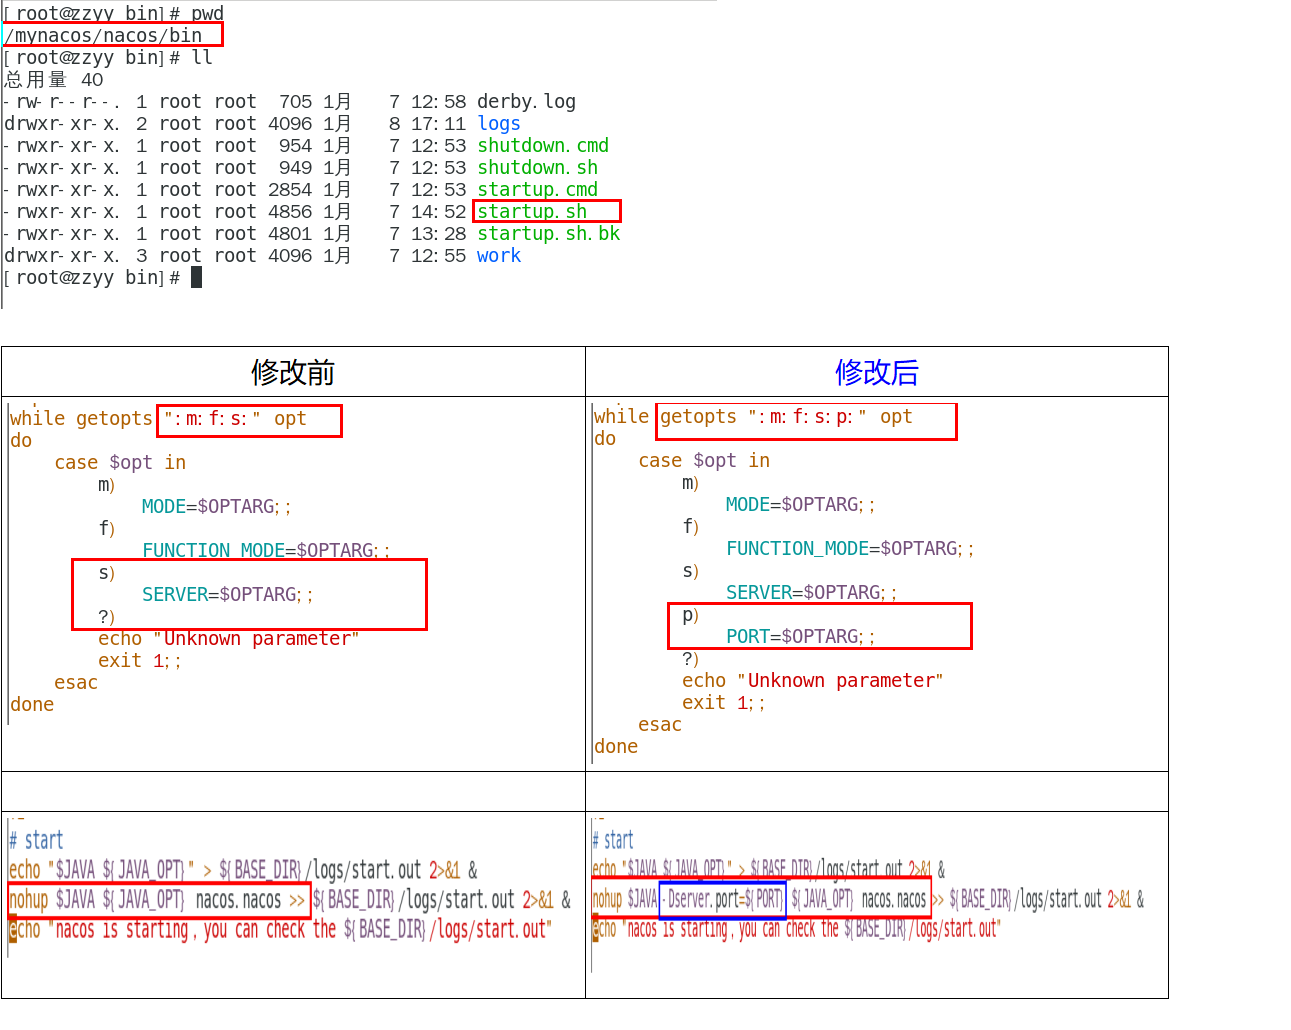This screenshot has height=1030, width=1291.
Task: Click the shutdown.cmd file name
Action: point(542,146)
